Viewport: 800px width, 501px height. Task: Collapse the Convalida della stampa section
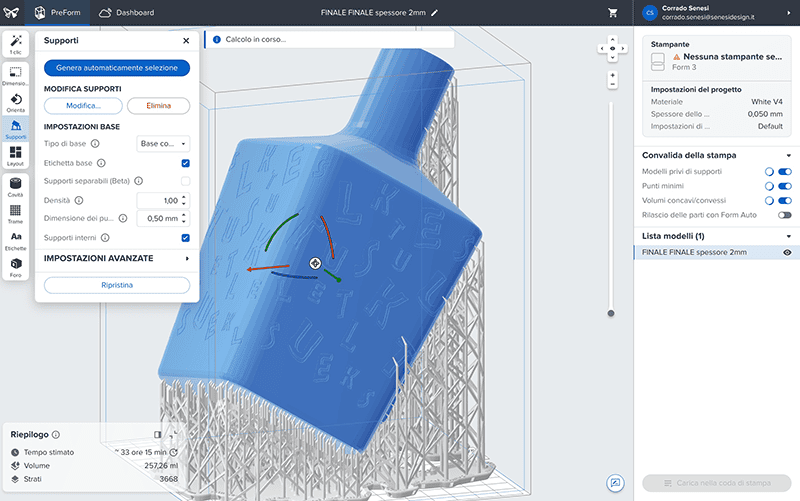(x=789, y=156)
